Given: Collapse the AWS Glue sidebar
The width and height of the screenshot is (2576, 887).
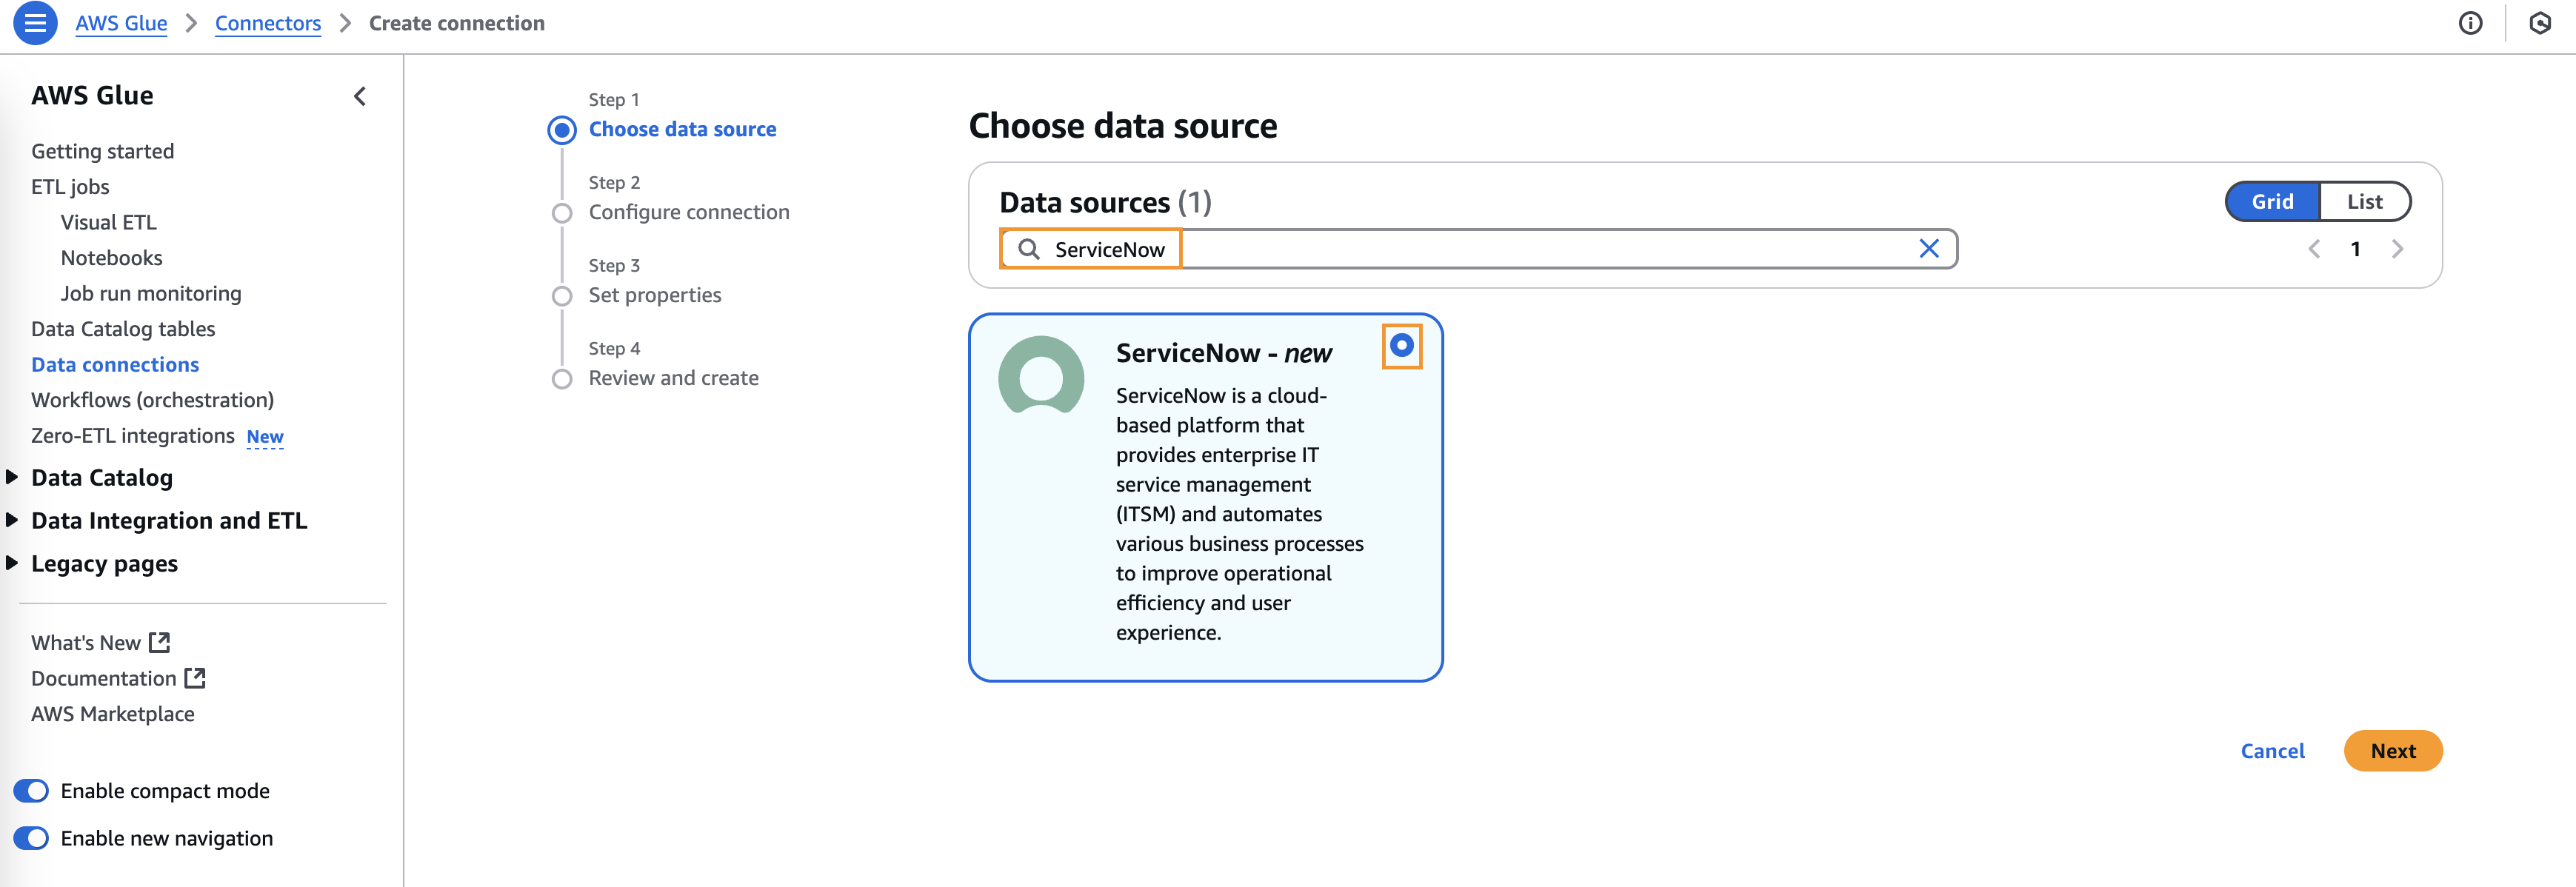Looking at the screenshot, I should 360,96.
